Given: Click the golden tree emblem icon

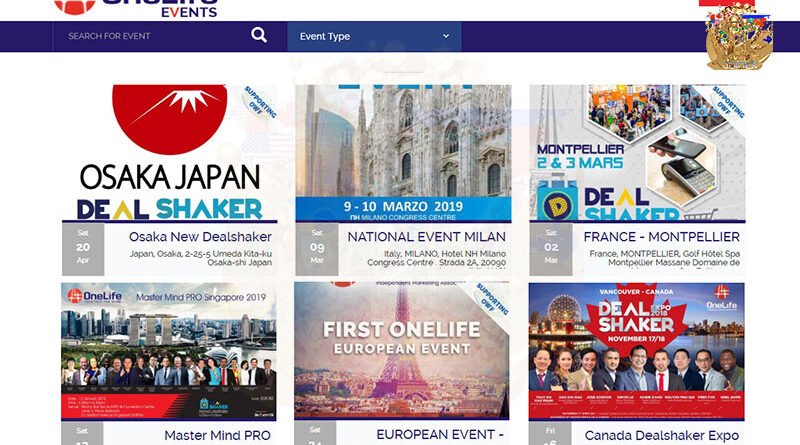Looking at the screenshot, I should (739, 38).
